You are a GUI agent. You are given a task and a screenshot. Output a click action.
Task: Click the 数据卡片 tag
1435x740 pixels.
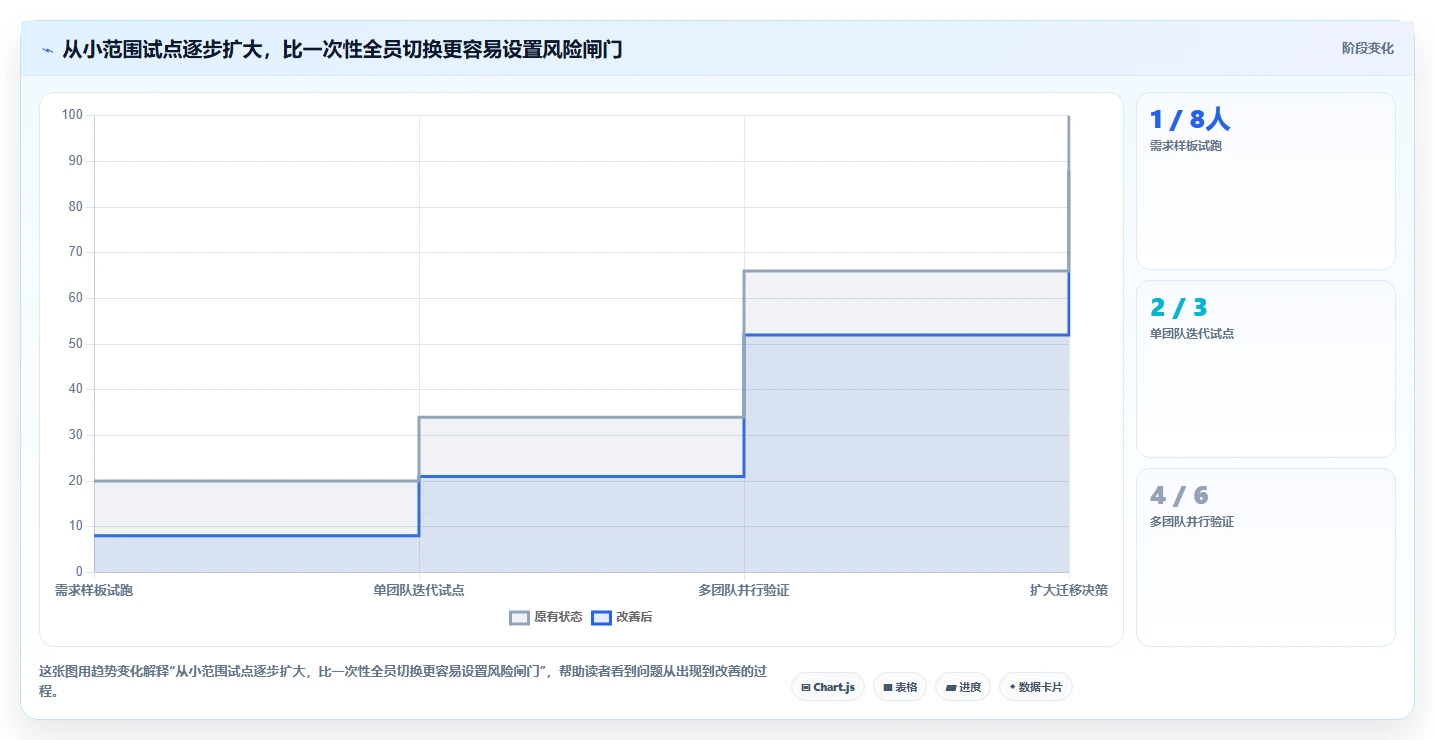(1036, 687)
